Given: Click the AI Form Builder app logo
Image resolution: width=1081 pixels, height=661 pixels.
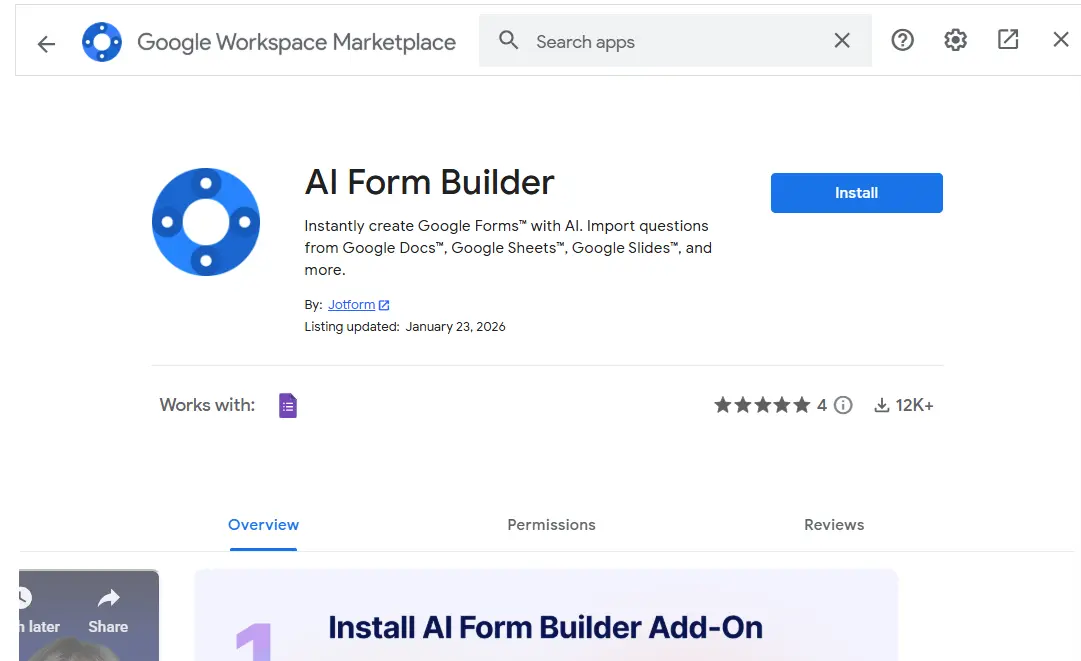Looking at the screenshot, I should (x=206, y=221).
